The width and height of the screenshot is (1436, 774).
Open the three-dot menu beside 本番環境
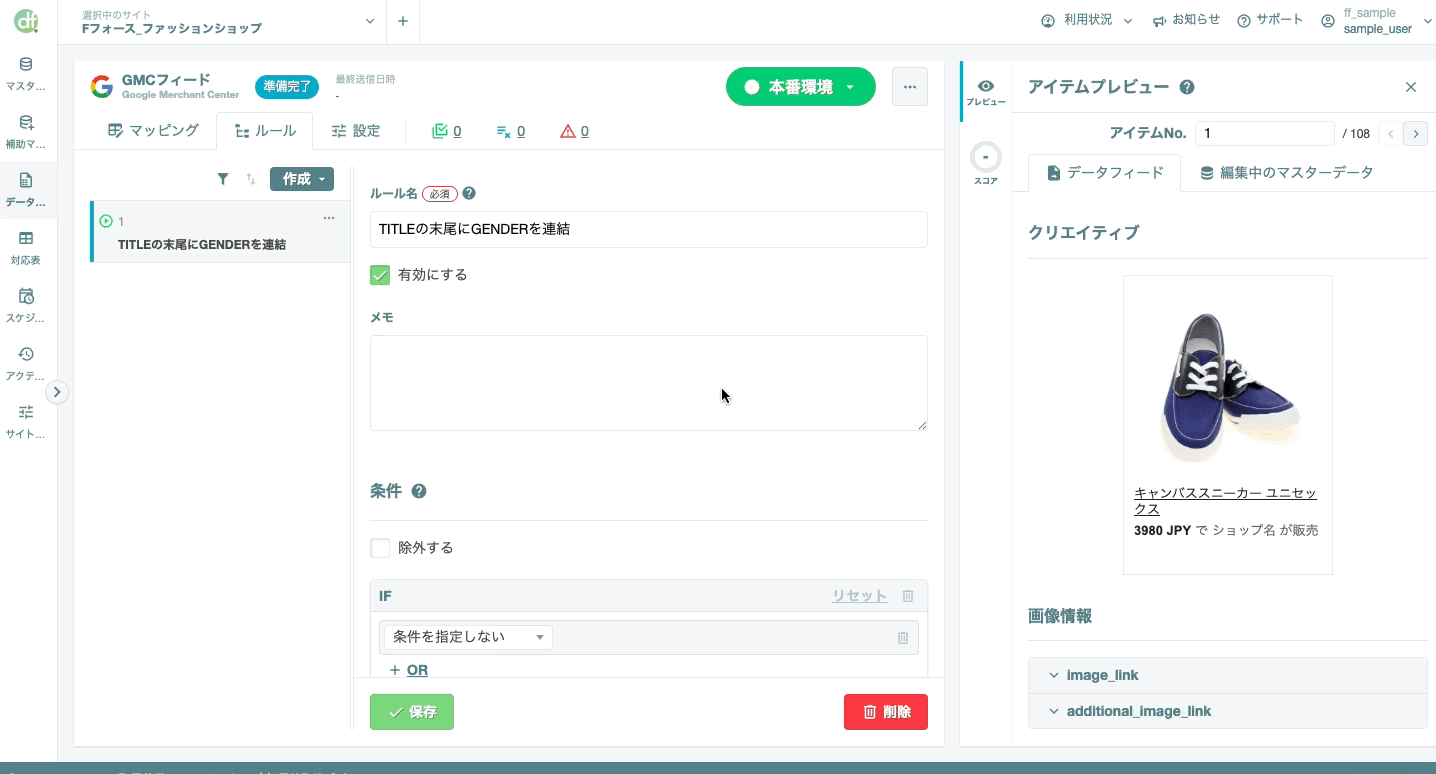pyautogui.click(x=910, y=87)
